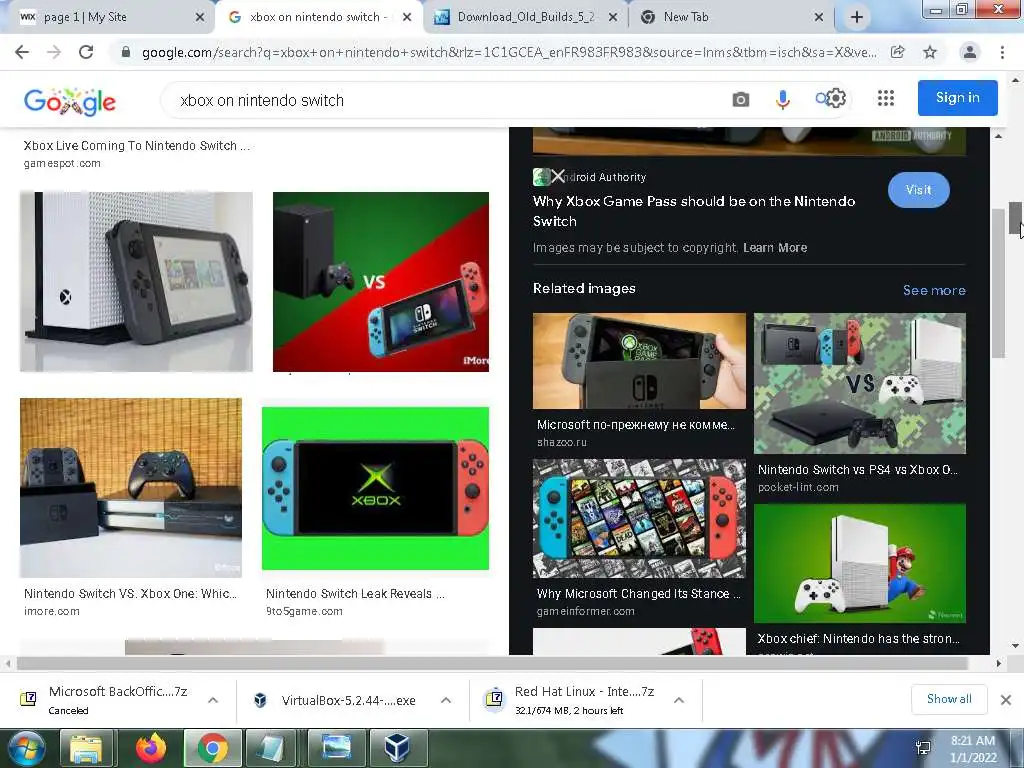Screen dimensions: 1024x768
Task: Reload the current Google search page
Action: pos(86,52)
